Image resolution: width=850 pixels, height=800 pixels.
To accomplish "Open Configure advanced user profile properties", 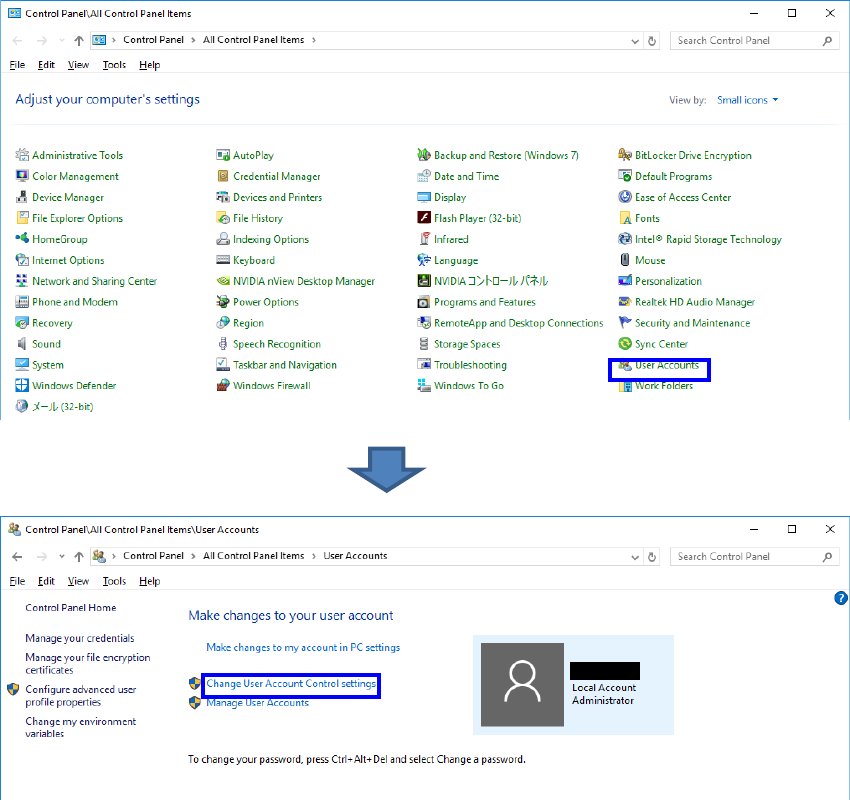I will click(81, 696).
